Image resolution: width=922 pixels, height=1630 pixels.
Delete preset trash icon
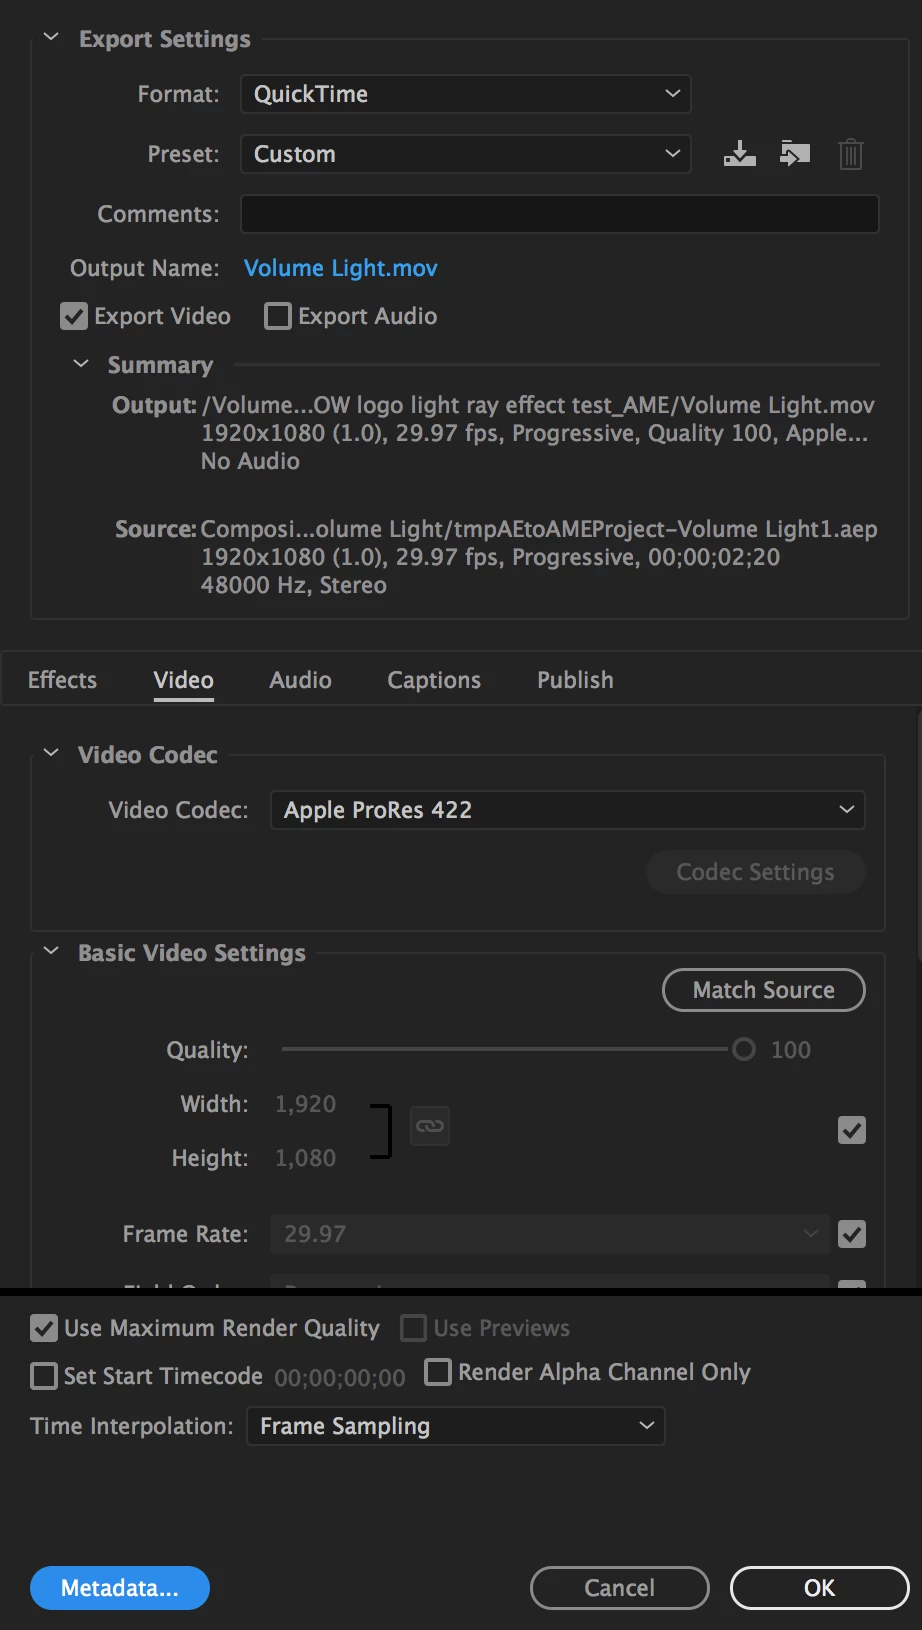(x=851, y=154)
